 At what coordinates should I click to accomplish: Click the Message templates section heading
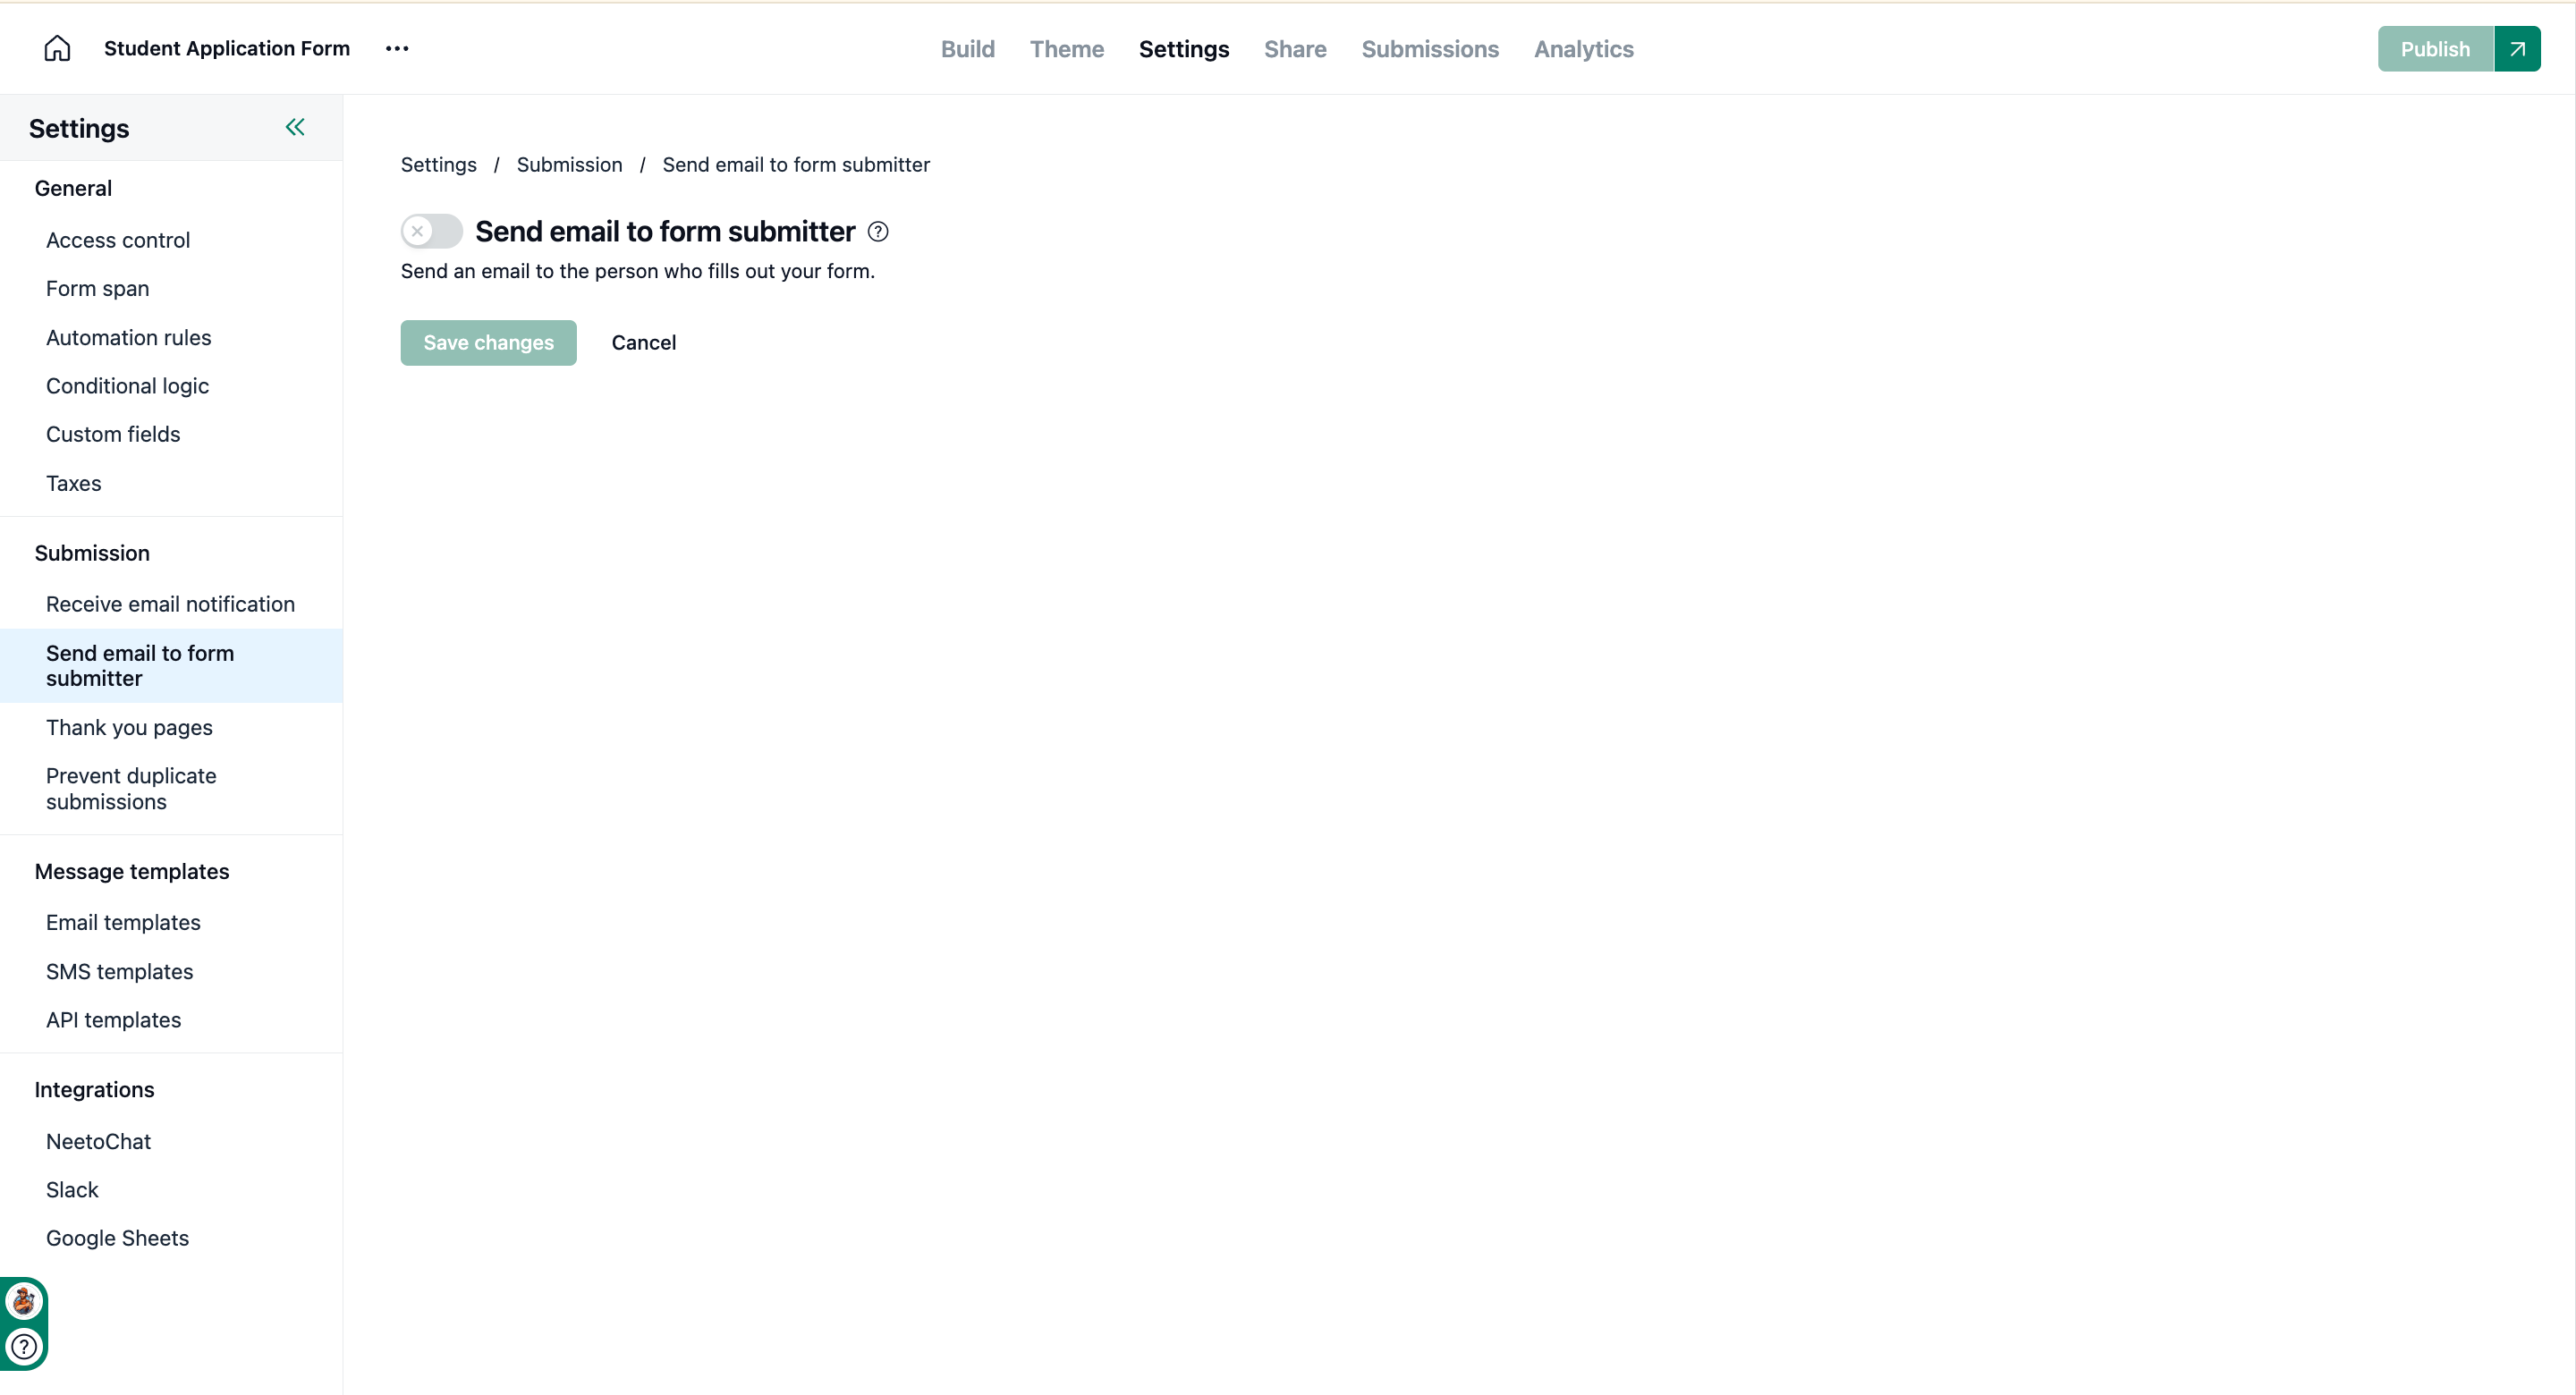[132, 872]
